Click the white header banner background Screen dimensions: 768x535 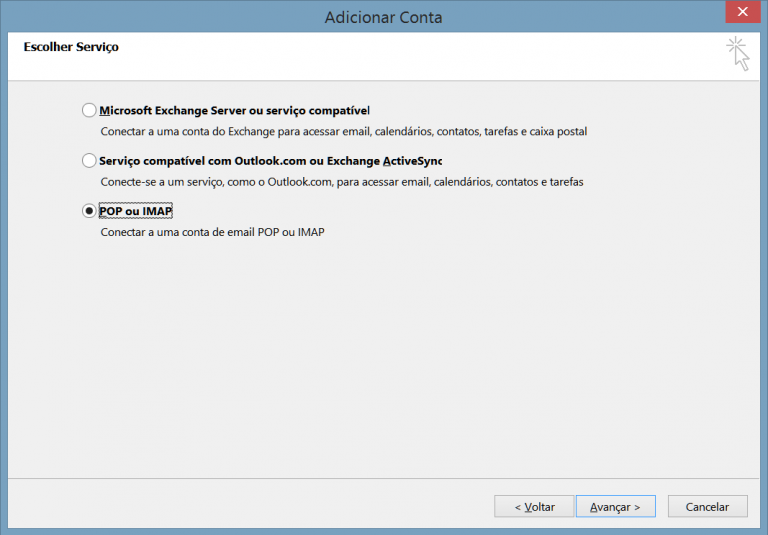click(400, 55)
